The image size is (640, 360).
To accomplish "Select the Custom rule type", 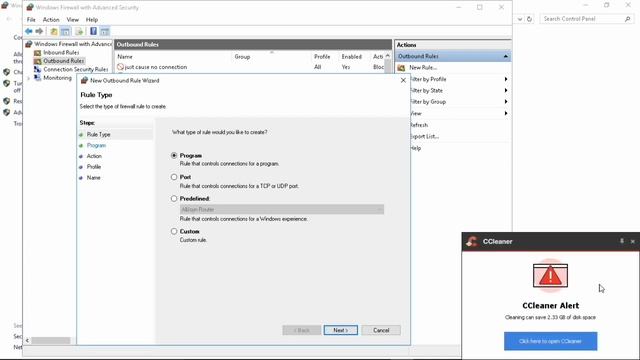I will [x=174, y=231].
